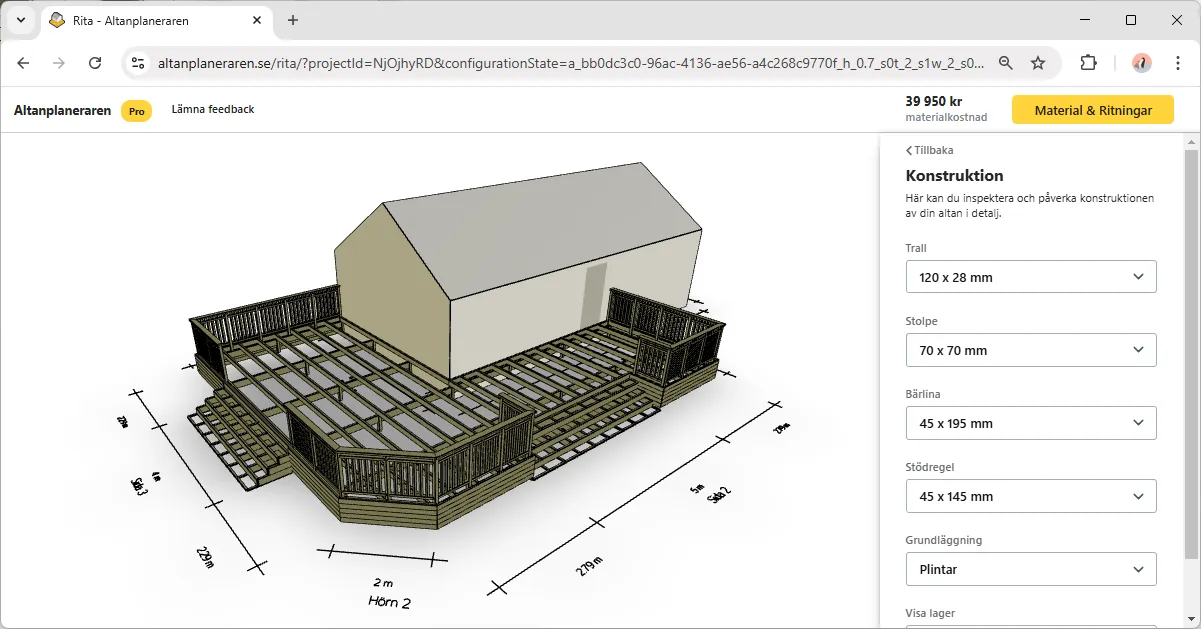1201x629 pixels.
Task: Bookmark this page with star icon
Action: pyautogui.click(x=1038, y=63)
